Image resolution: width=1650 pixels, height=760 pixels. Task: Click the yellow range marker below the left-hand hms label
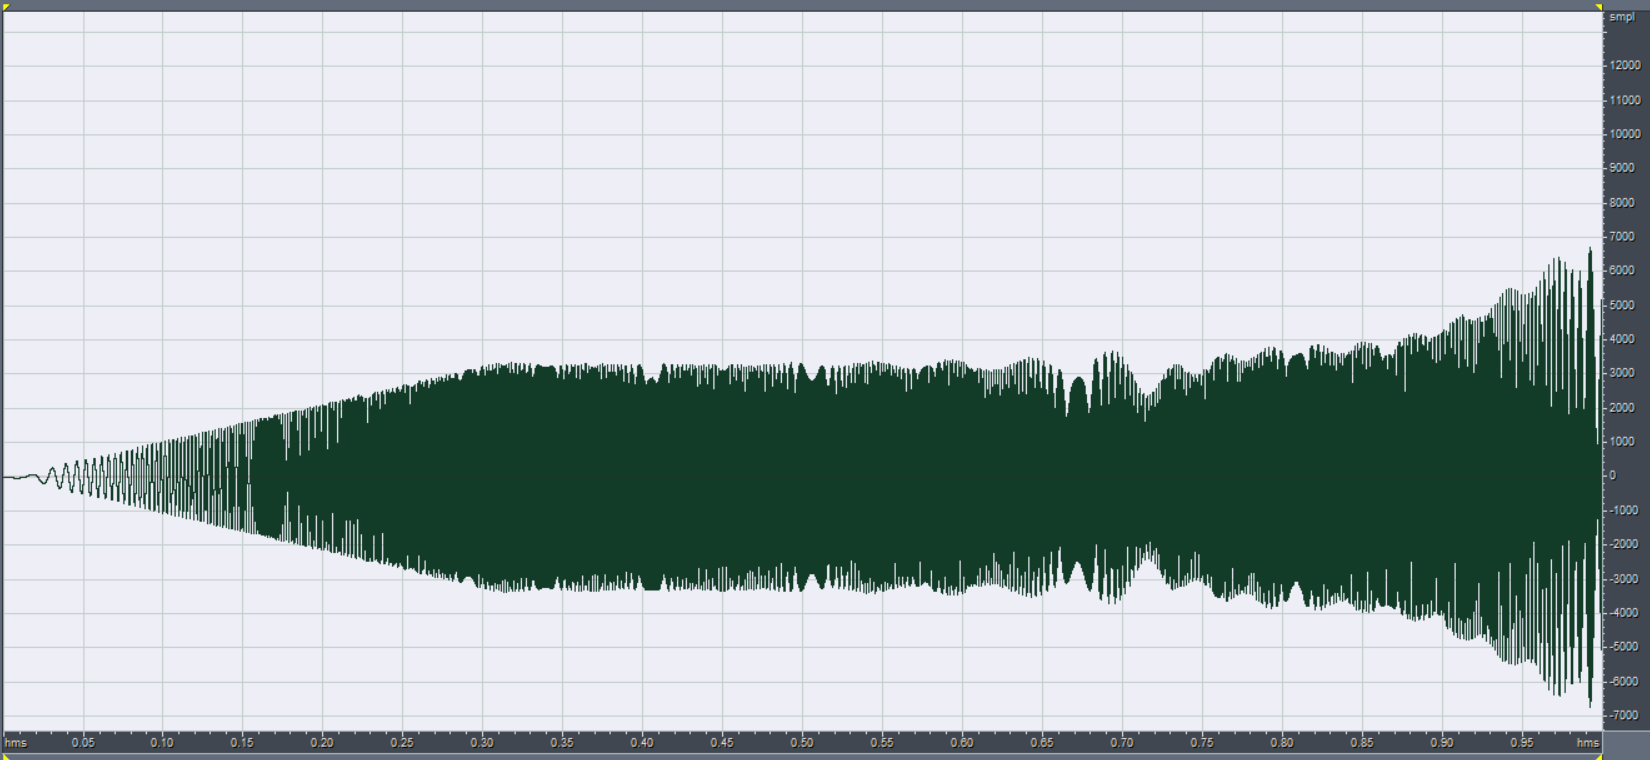(5, 756)
